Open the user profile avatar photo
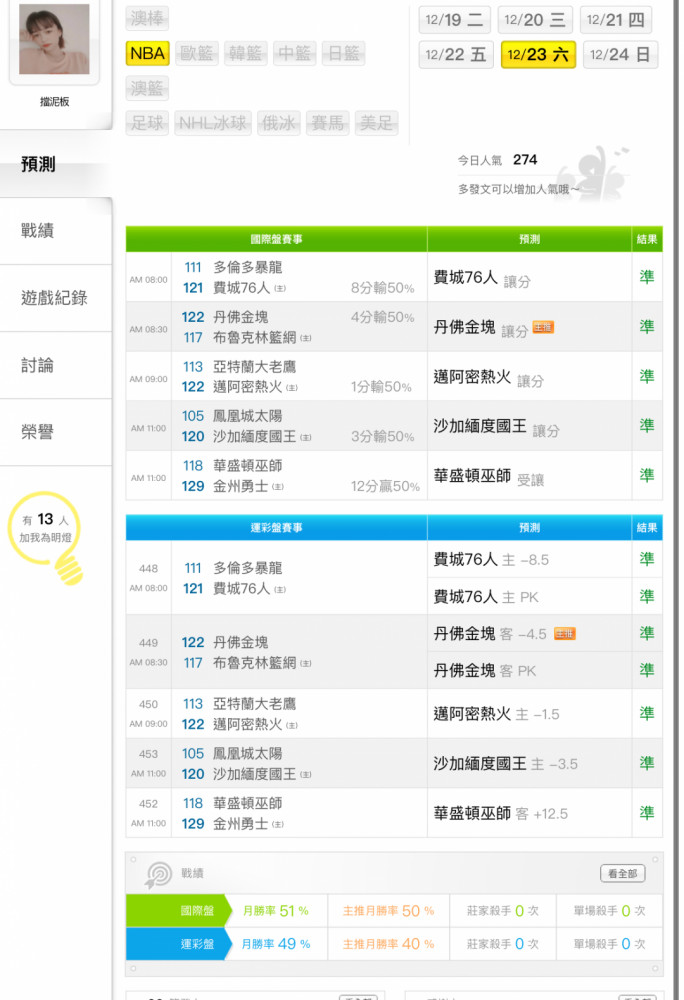684x1000 pixels. [x=54, y=40]
